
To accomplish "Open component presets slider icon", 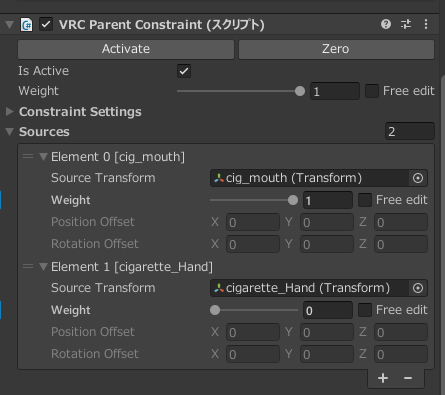I will click(406, 24).
